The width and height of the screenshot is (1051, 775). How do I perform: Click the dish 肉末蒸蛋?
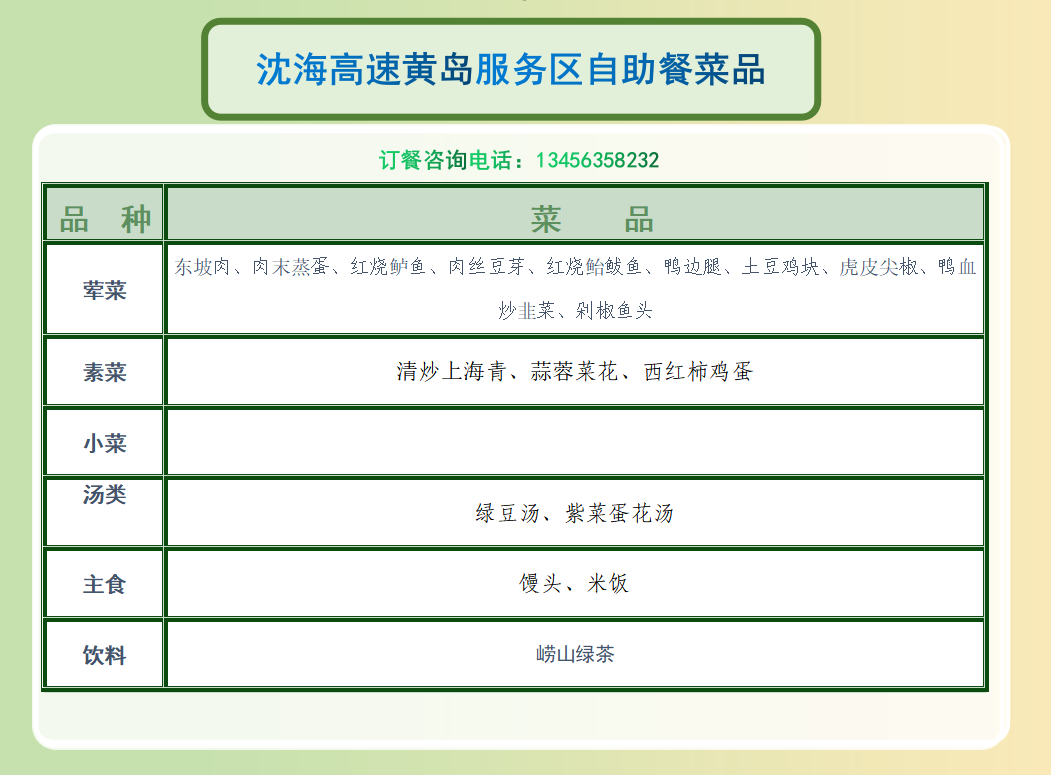click(x=290, y=267)
